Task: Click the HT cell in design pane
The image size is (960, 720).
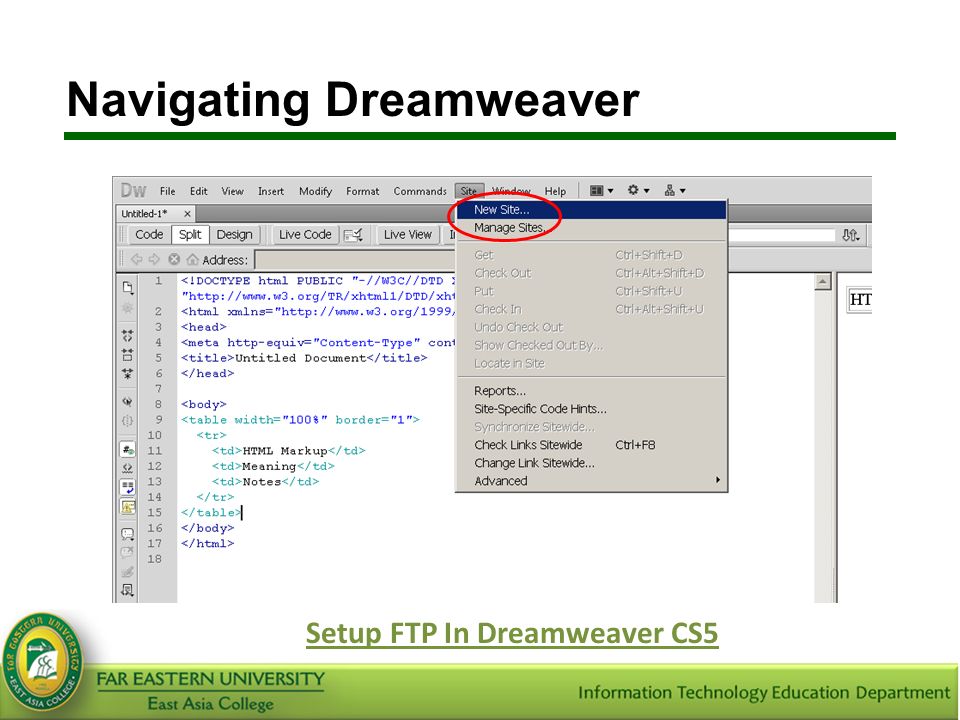Action: point(859,299)
